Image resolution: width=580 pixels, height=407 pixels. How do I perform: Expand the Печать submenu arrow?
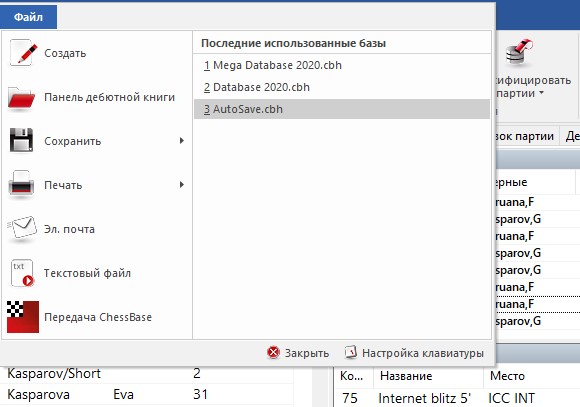[x=182, y=184]
